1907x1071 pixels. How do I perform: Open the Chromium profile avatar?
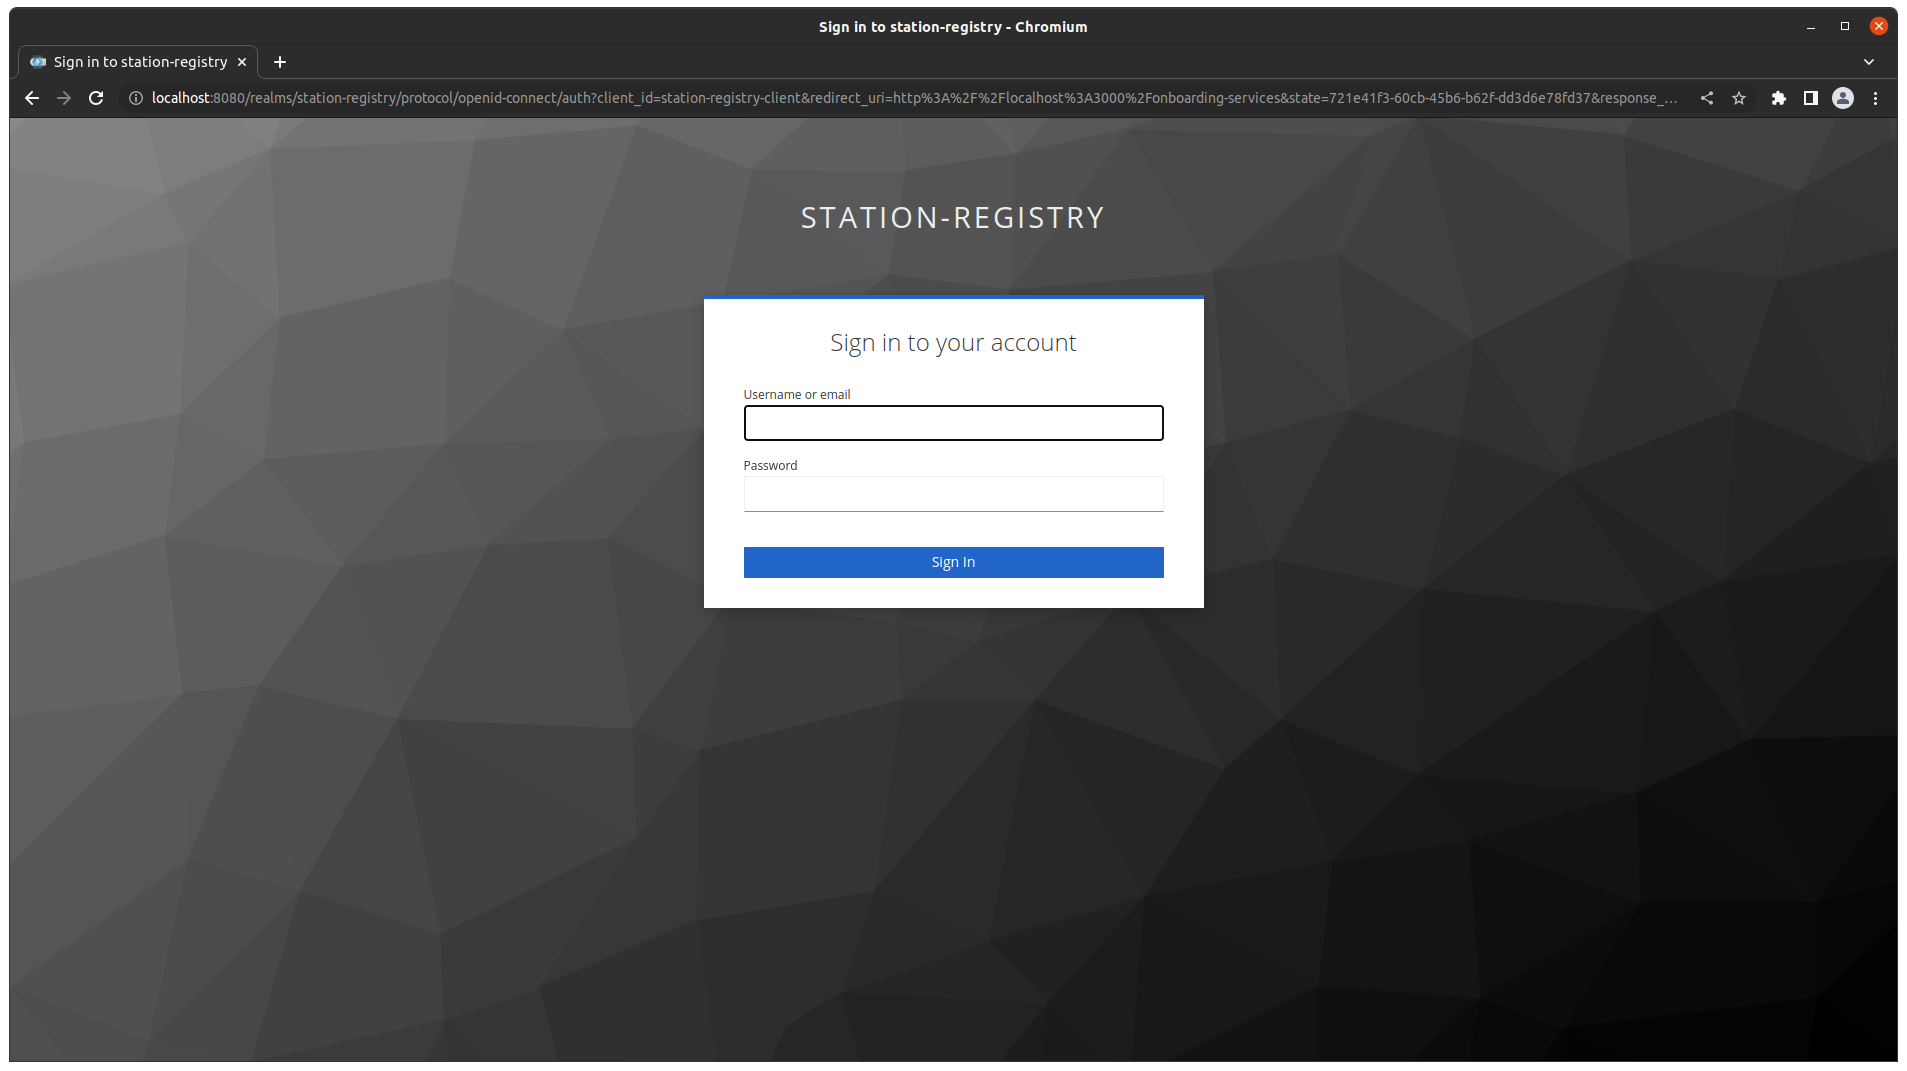point(1843,98)
